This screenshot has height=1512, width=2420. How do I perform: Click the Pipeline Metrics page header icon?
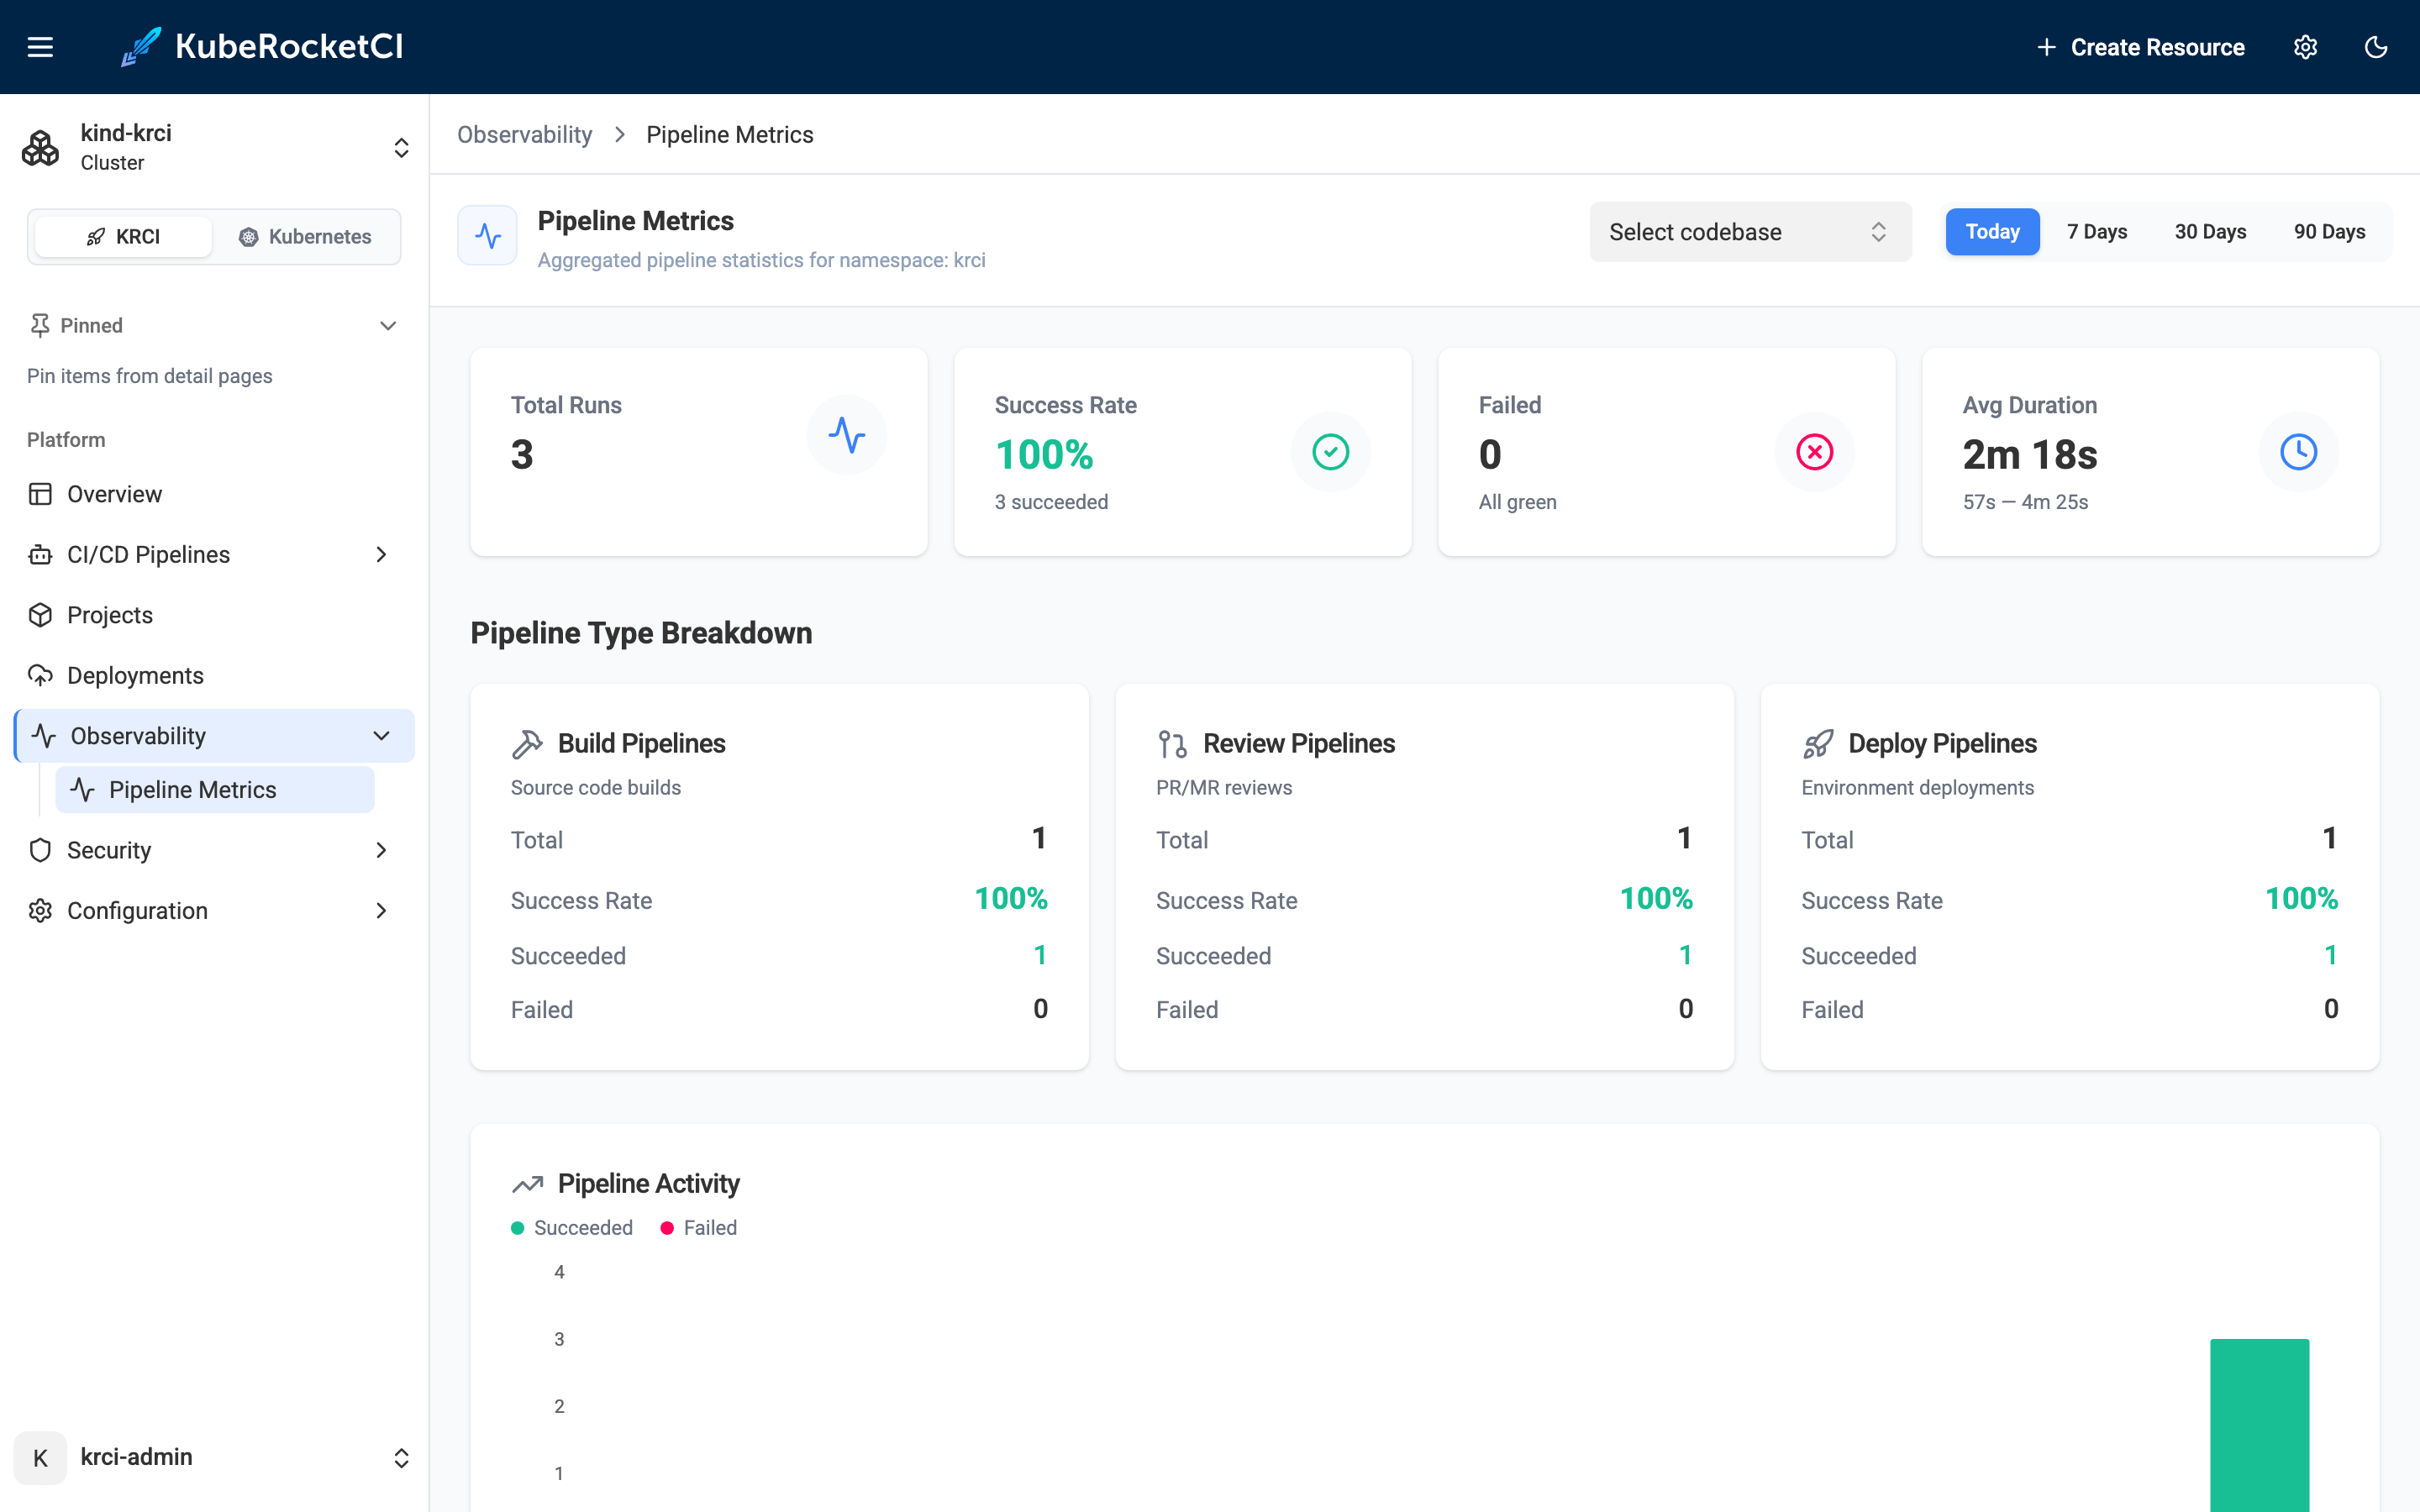(x=488, y=236)
